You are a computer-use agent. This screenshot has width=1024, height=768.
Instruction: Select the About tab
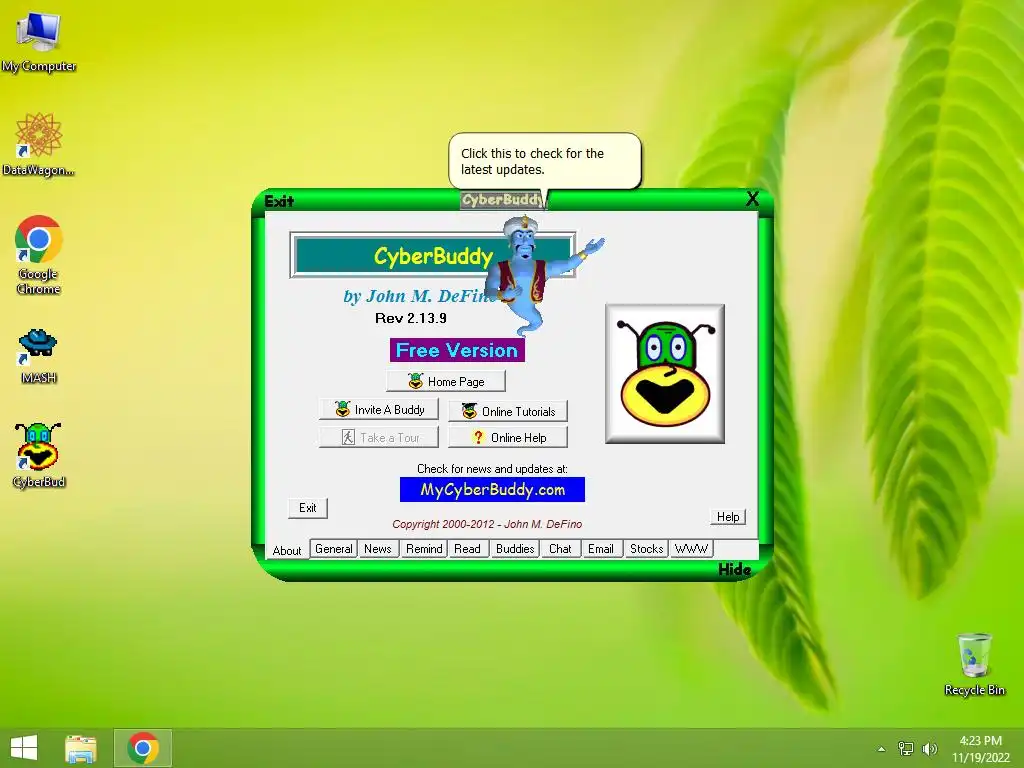[287, 551]
